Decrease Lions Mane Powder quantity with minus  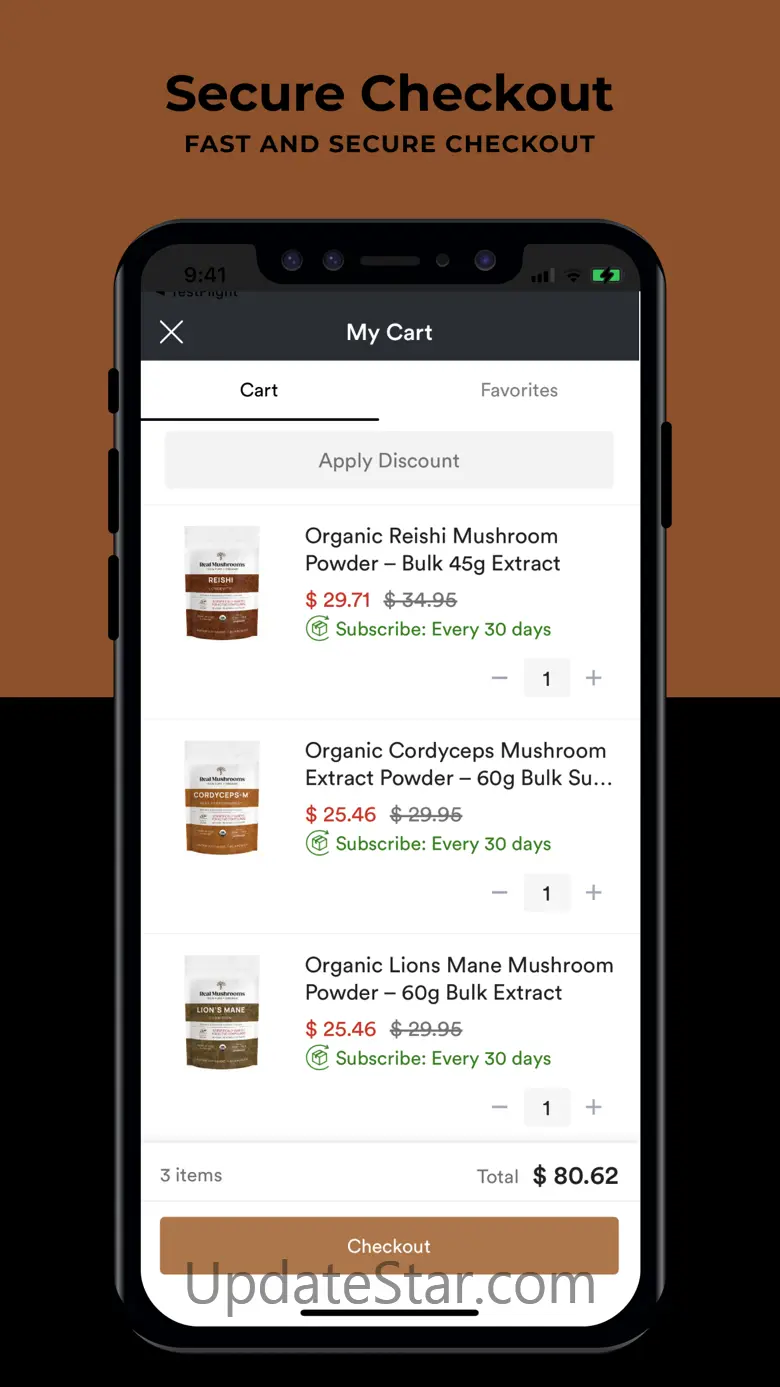coord(500,1107)
